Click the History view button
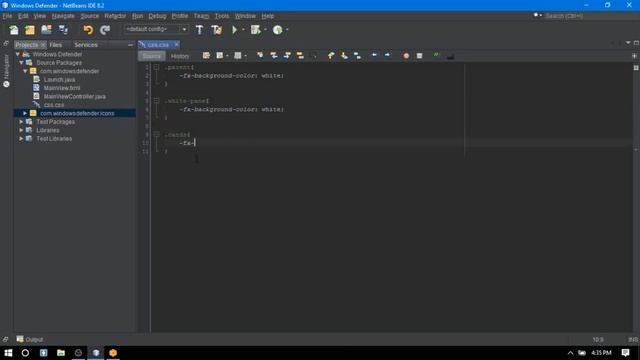 pyautogui.click(x=180, y=56)
